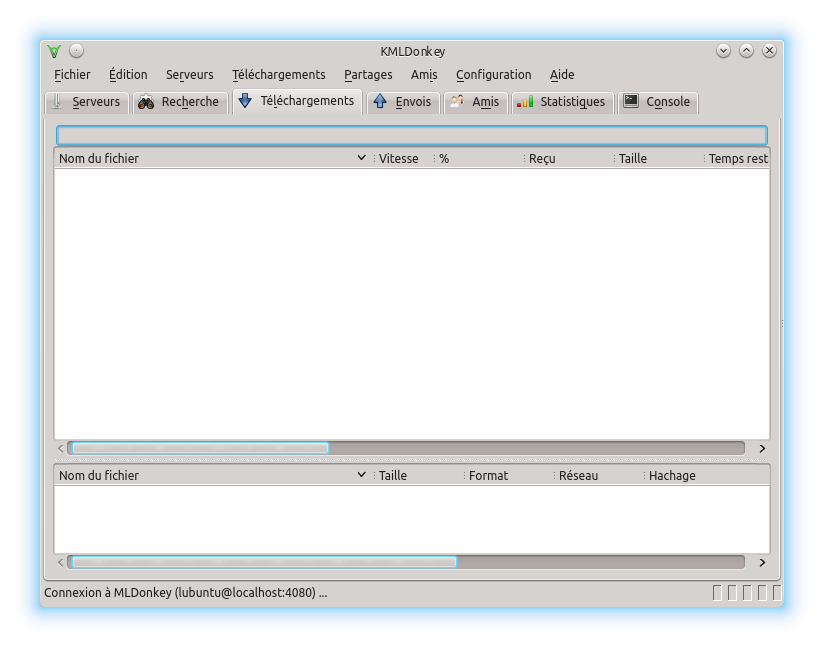The width and height of the screenshot is (824, 647).
Task: Click the blue down arrow Téléchargements icon
Action: coord(245,100)
